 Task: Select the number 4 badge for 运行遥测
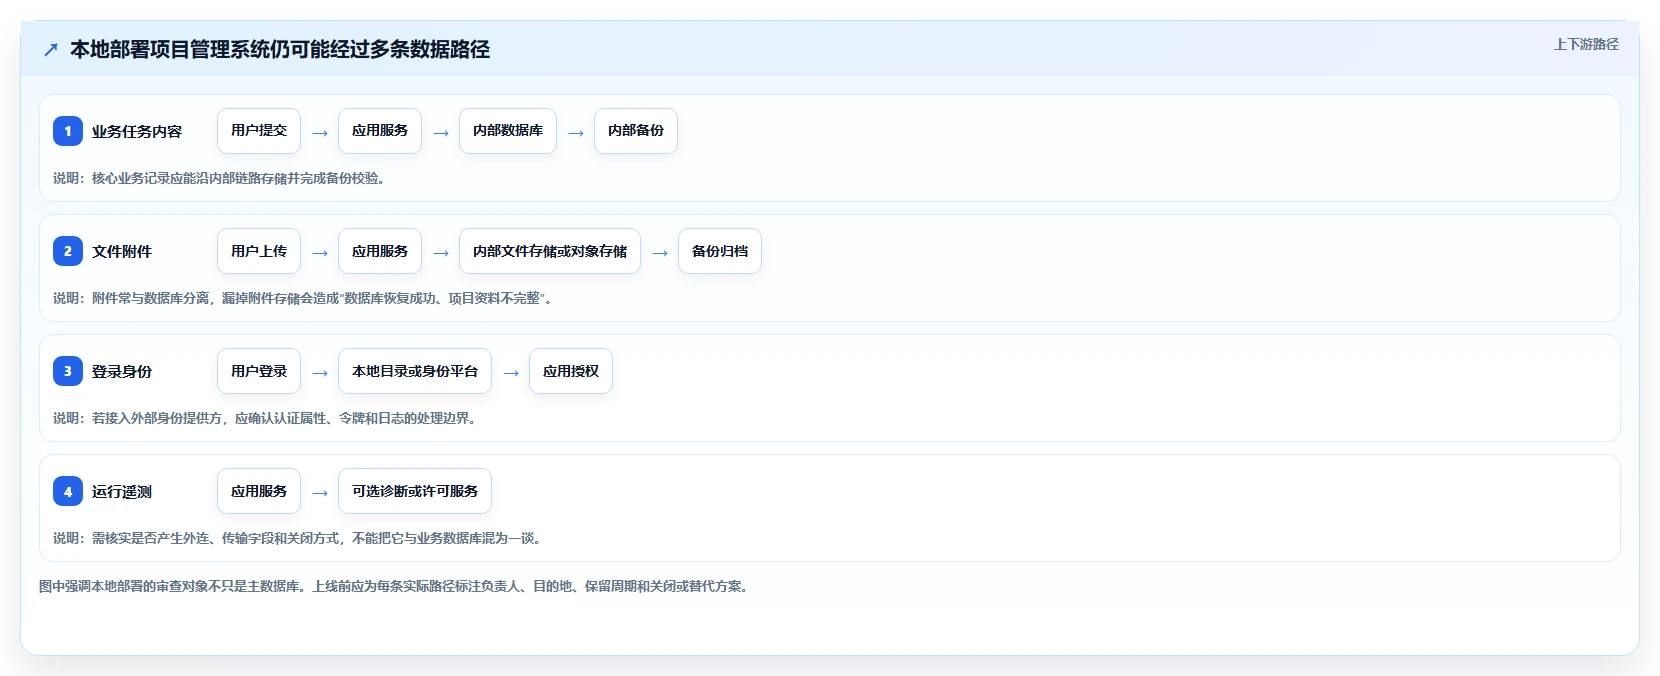click(x=68, y=491)
